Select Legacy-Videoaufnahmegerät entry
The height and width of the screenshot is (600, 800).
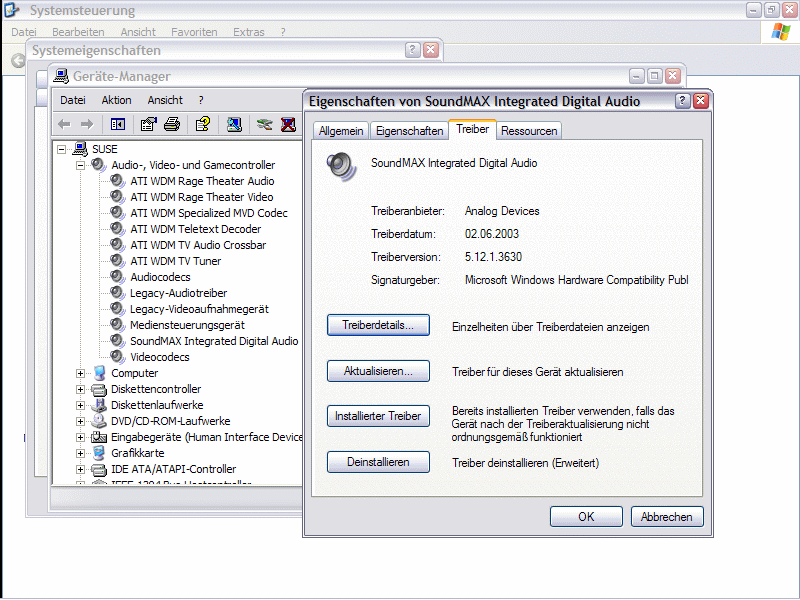point(199,309)
